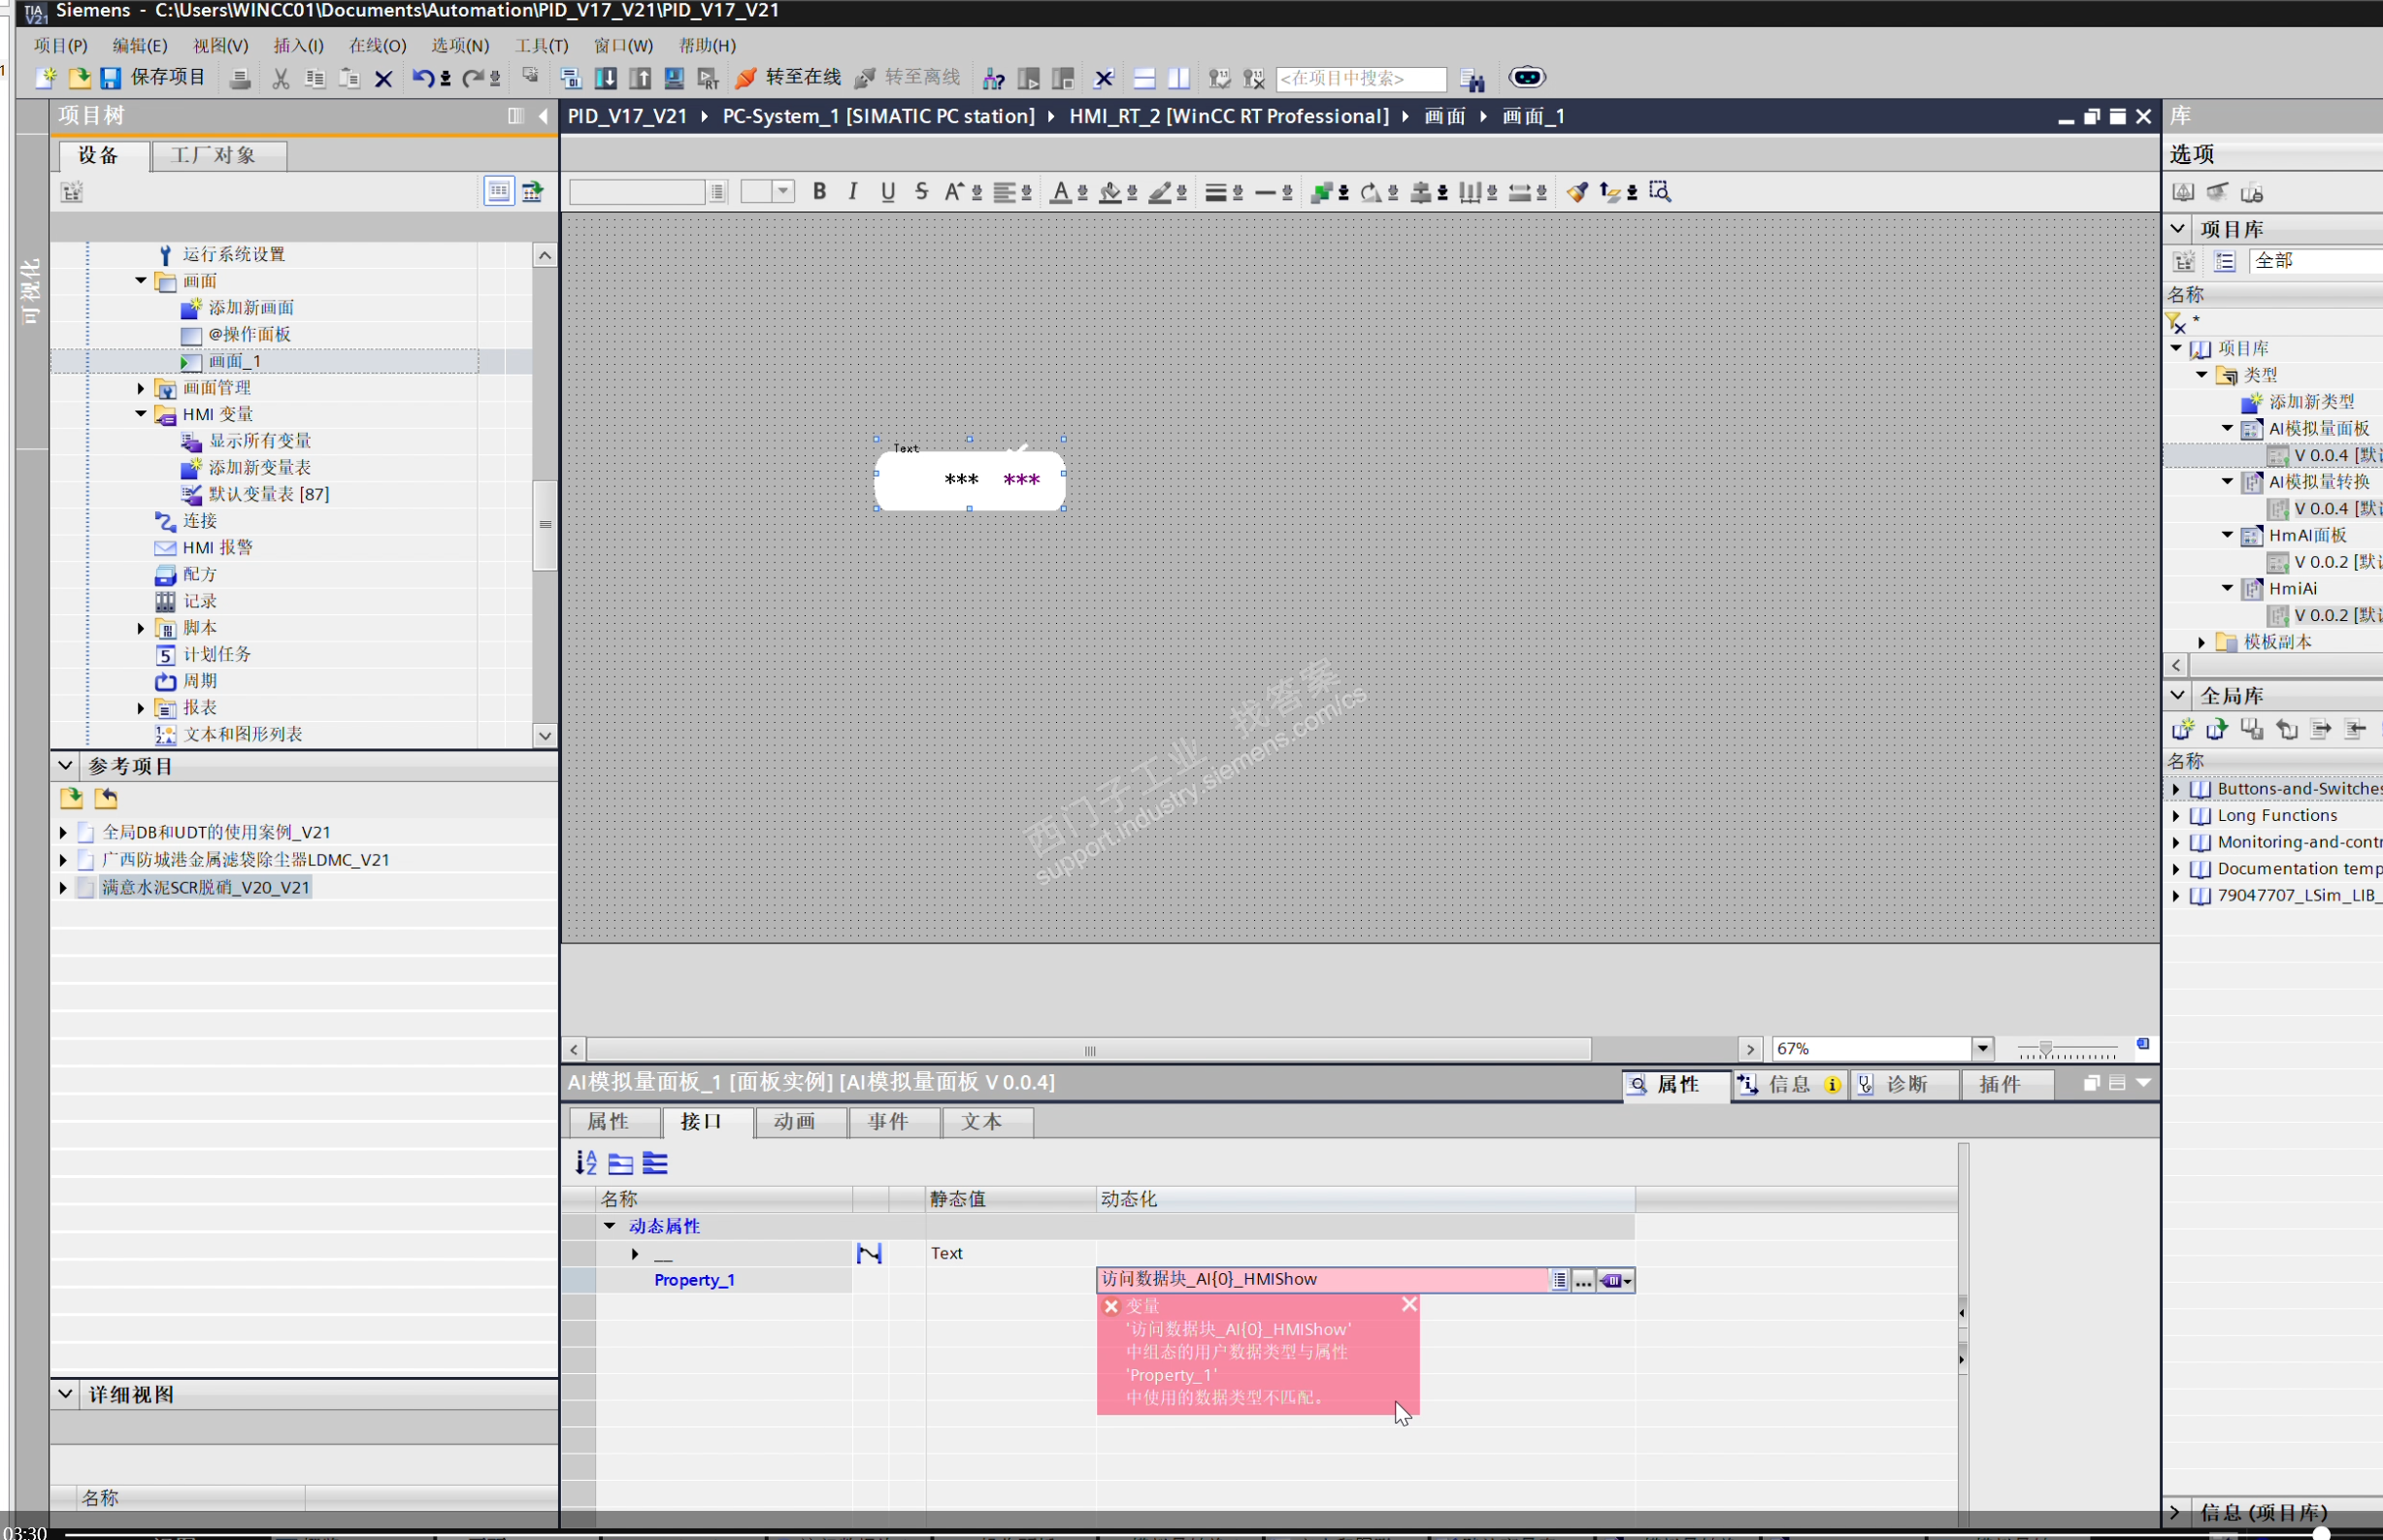The width and height of the screenshot is (2383, 1540).
Task: Click the Go online lightning icon
Action: tap(746, 78)
